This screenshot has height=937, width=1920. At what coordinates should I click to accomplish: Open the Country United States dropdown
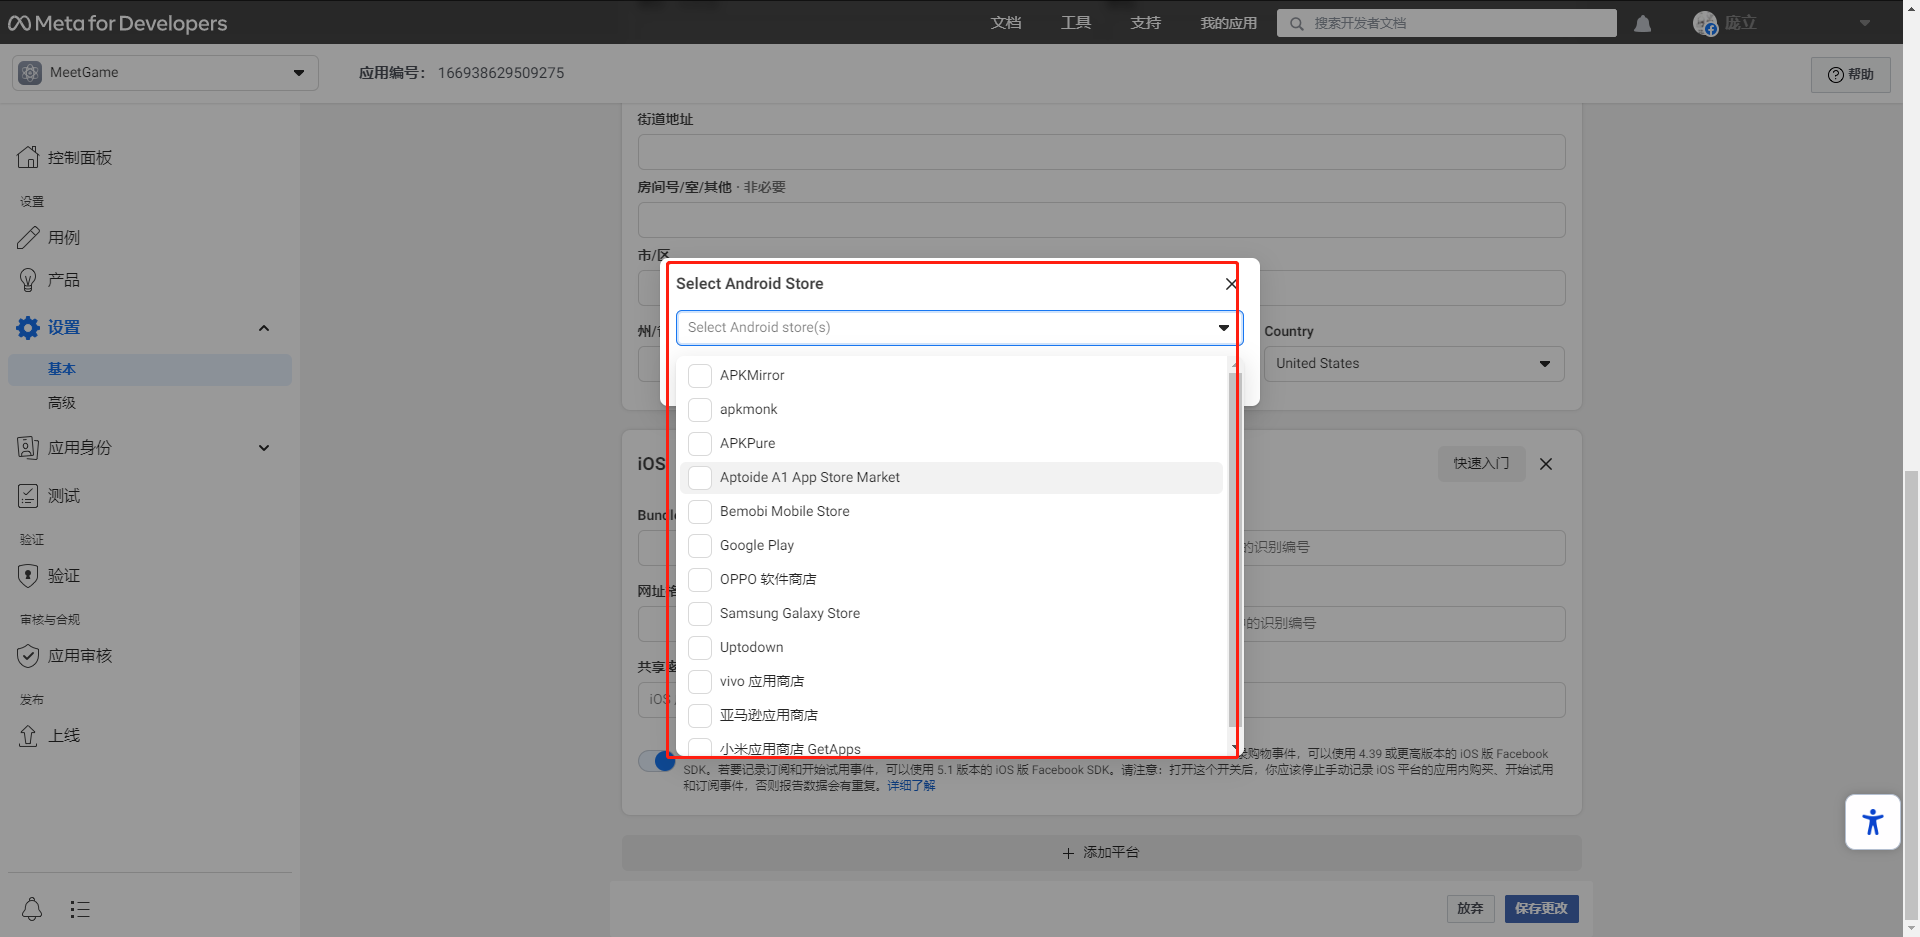(1414, 364)
